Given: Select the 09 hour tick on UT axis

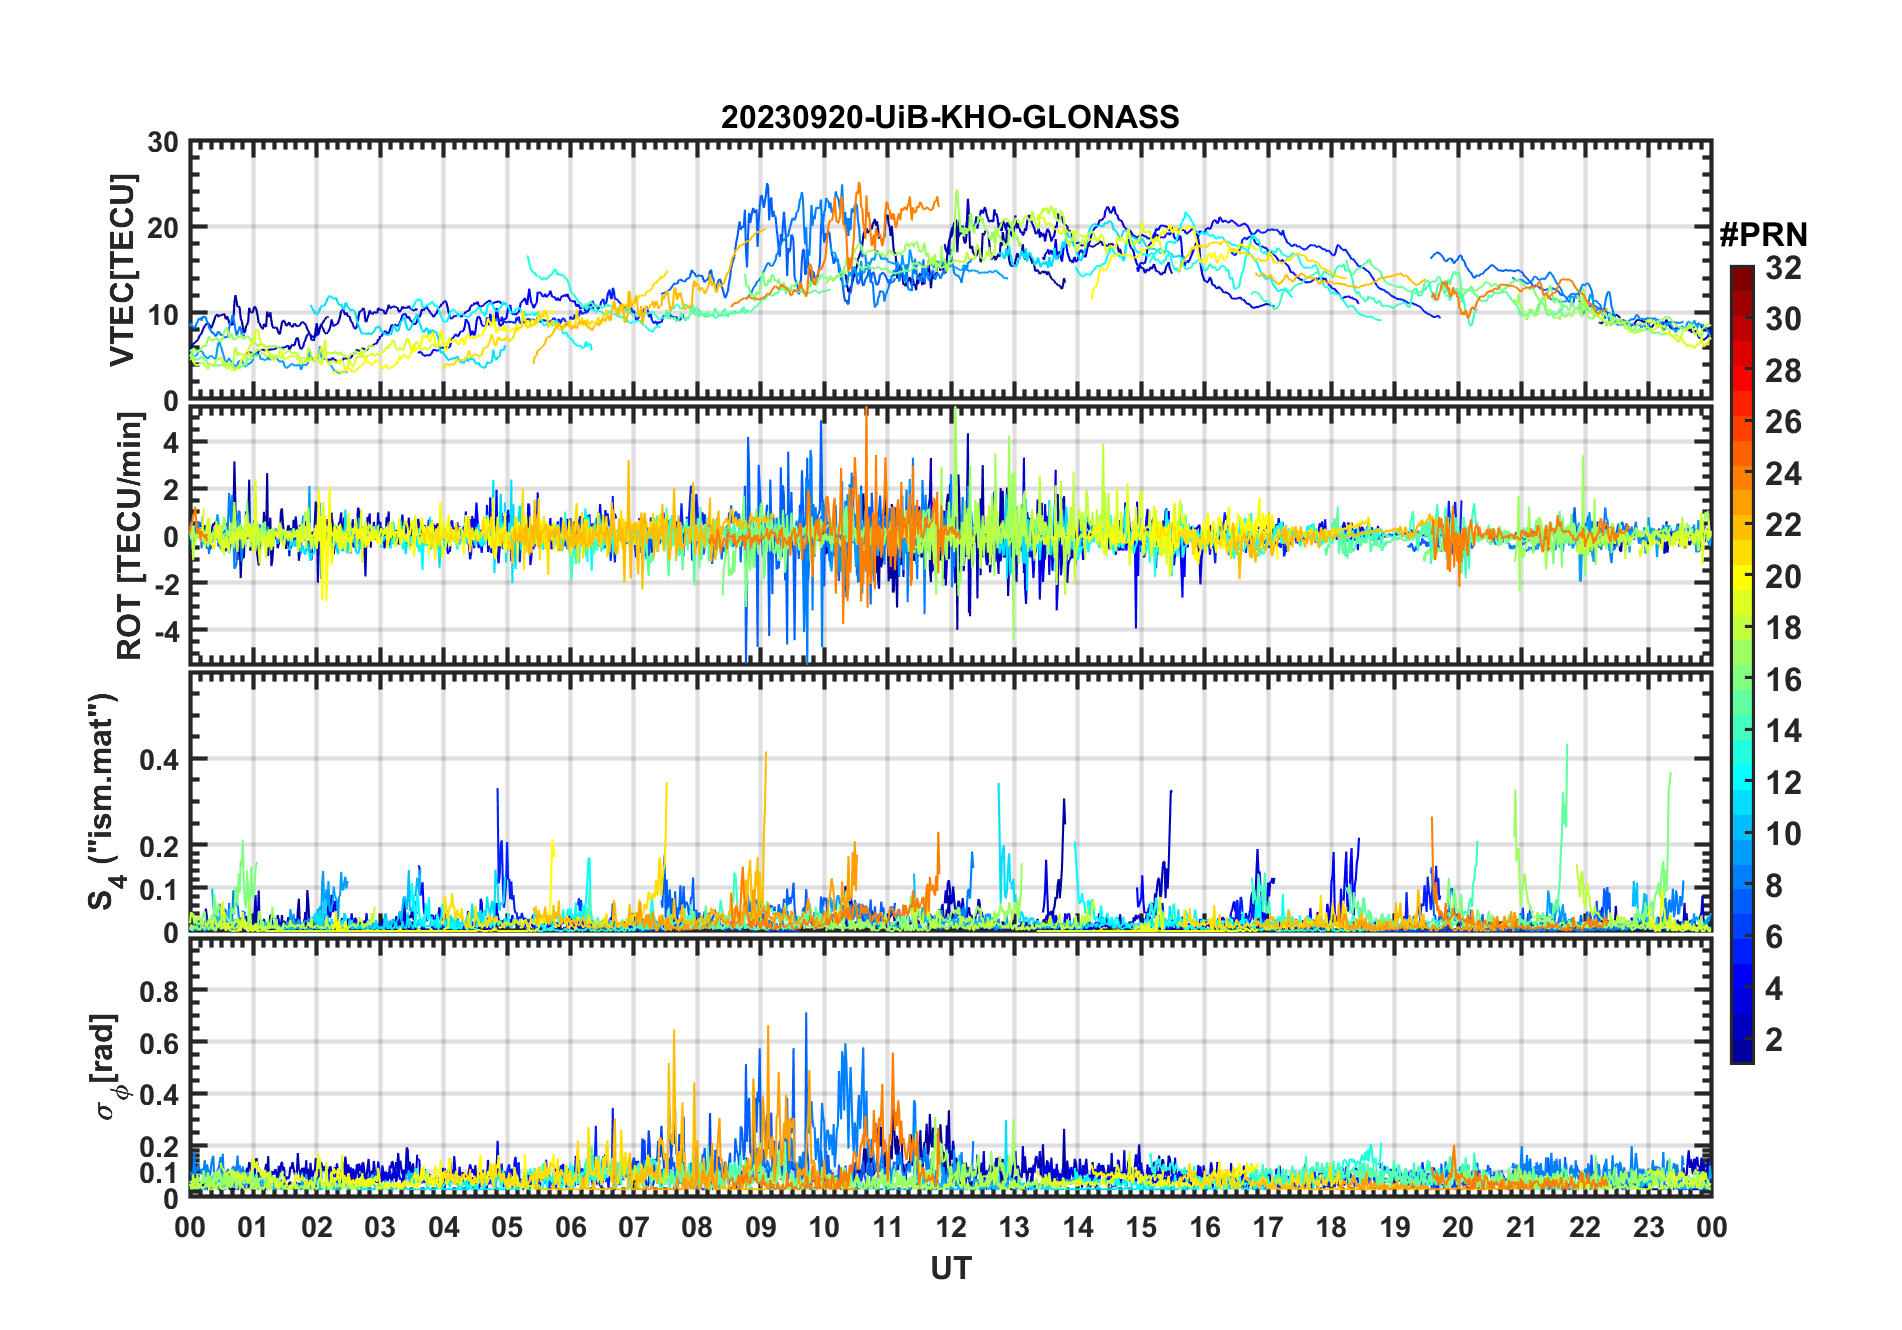Looking at the screenshot, I should (760, 1227).
